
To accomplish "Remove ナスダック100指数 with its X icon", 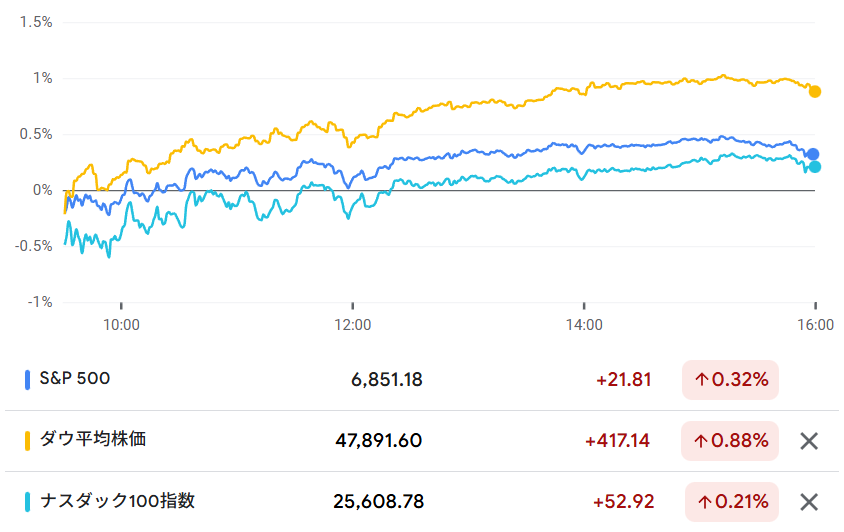I will click(x=809, y=502).
